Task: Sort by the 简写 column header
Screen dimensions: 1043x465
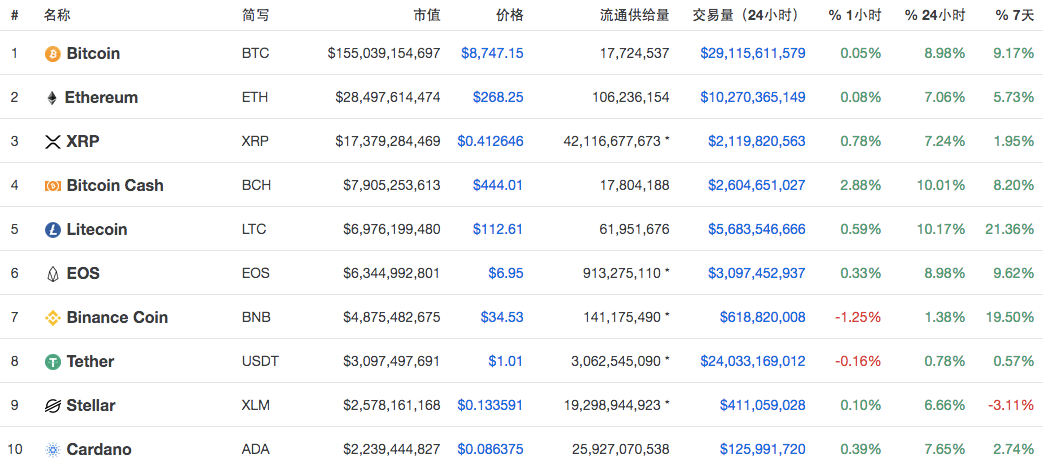Action: (x=255, y=15)
